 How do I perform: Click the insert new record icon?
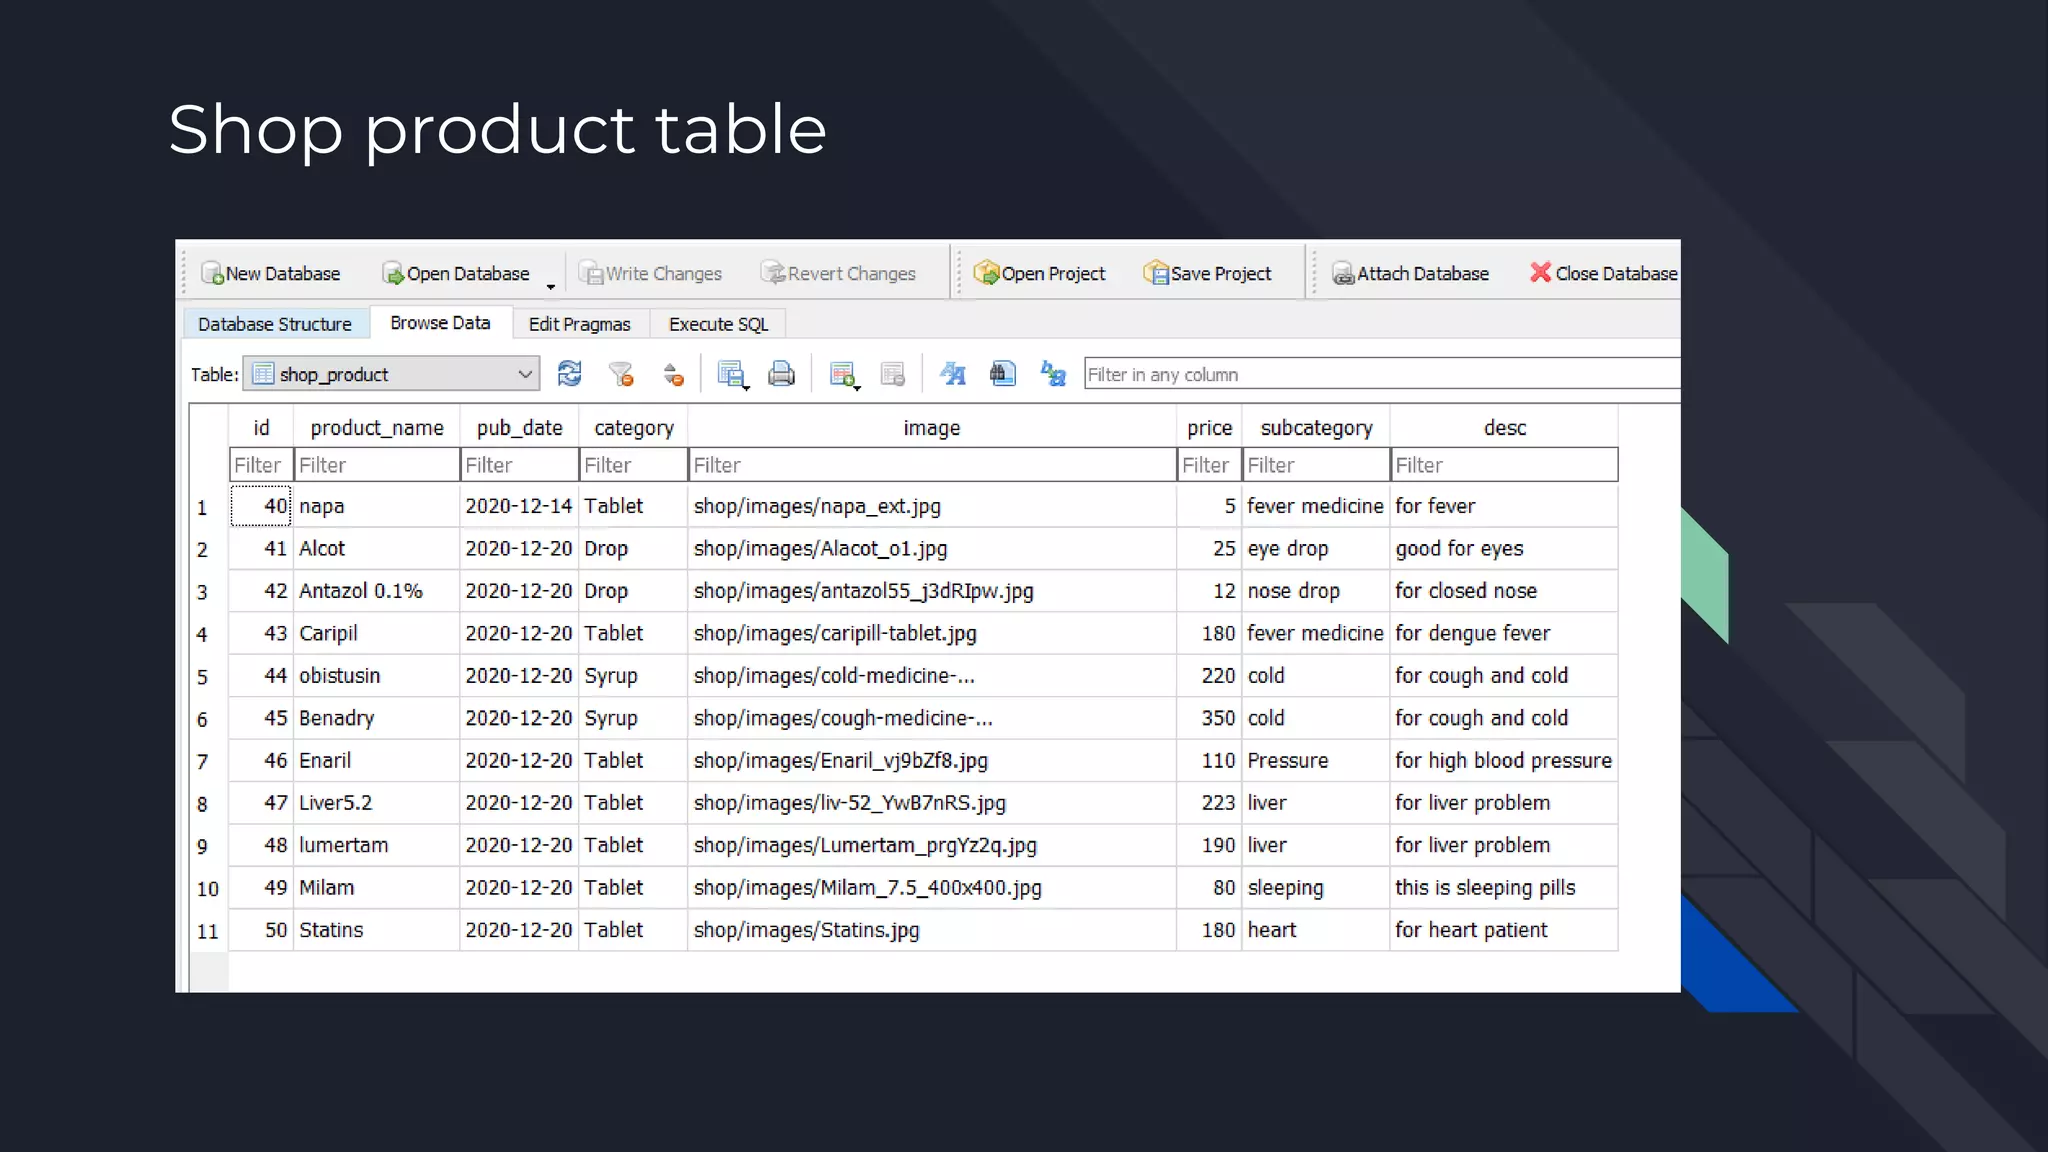point(843,374)
